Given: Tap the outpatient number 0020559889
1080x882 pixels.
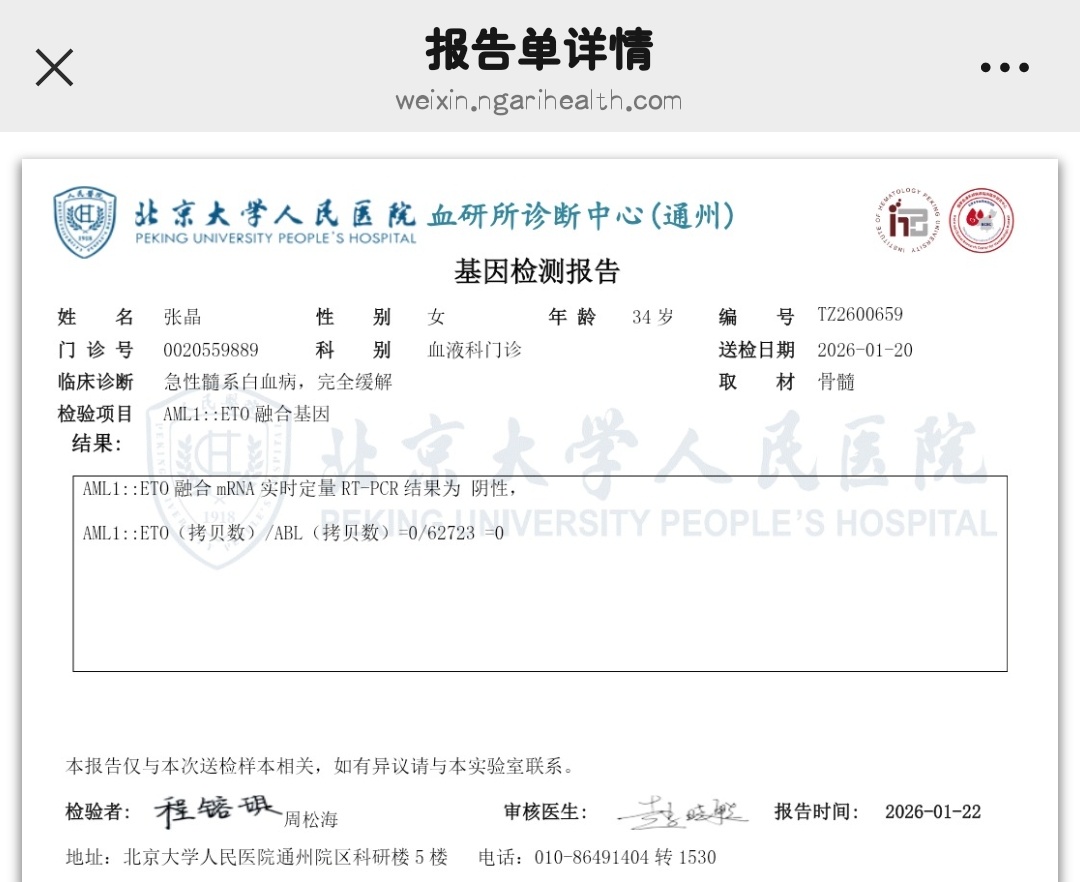Looking at the screenshot, I should (x=211, y=350).
